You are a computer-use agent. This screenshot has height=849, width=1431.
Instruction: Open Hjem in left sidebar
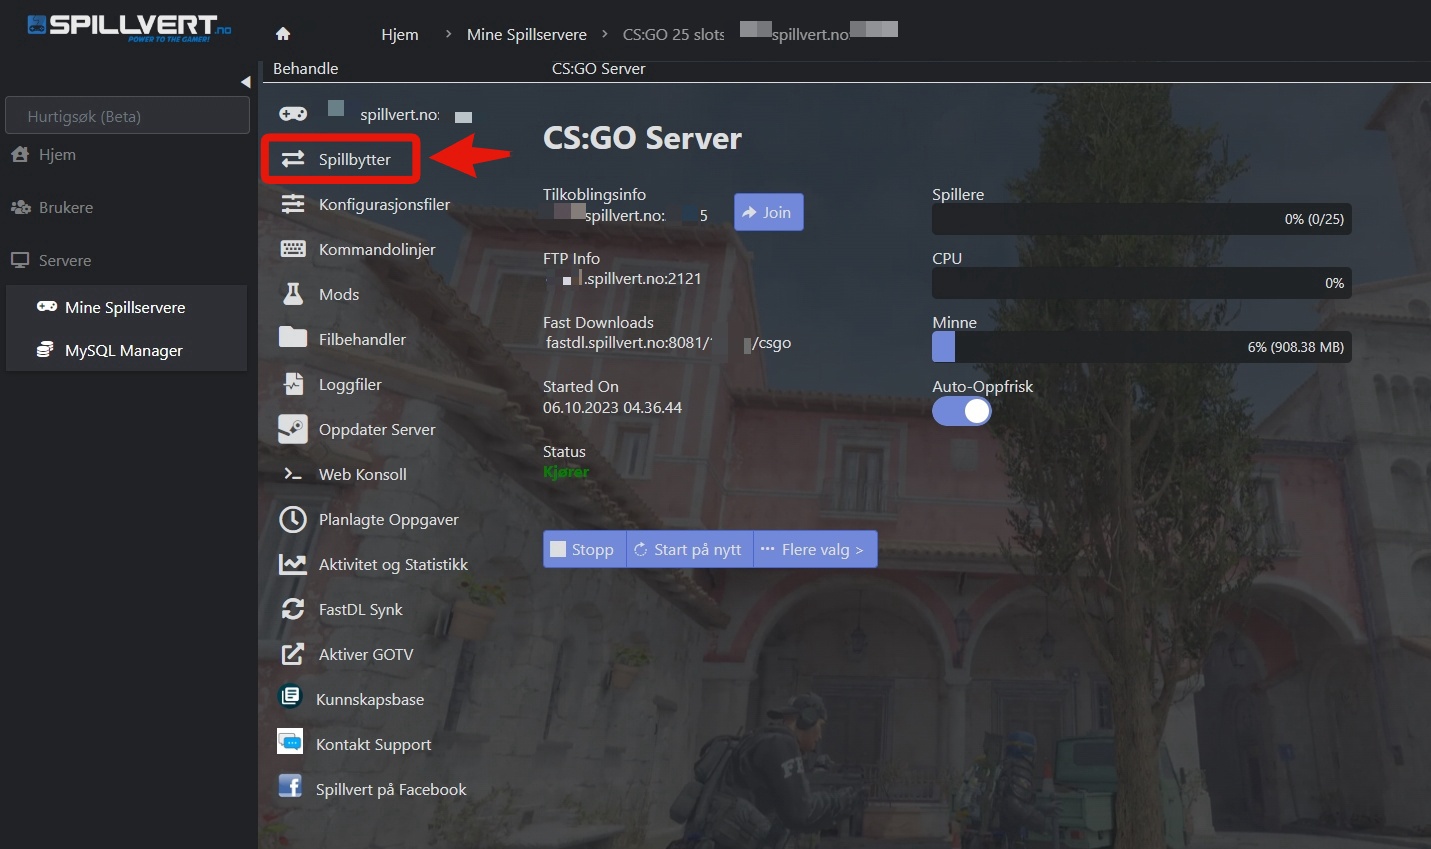(57, 155)
